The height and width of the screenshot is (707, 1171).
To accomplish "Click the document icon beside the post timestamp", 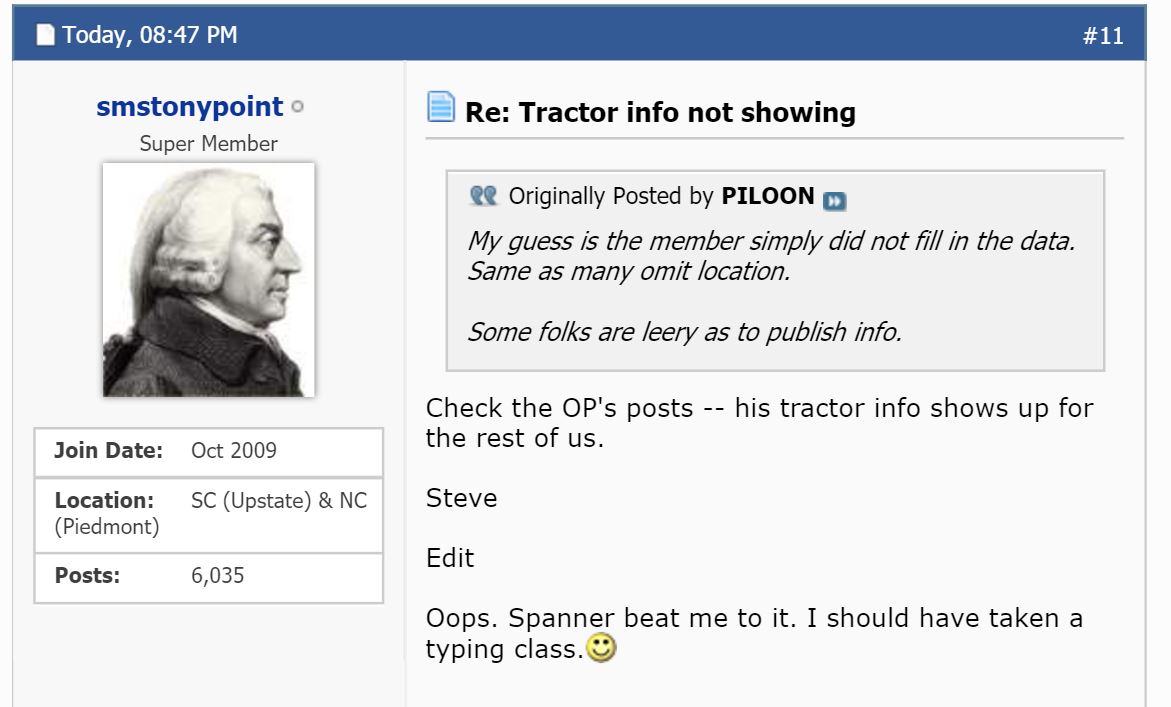I will 46,36.
